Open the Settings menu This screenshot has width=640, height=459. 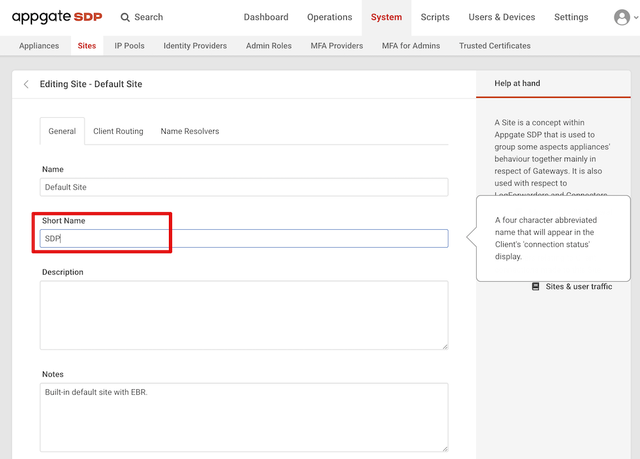tap(571, 17)
